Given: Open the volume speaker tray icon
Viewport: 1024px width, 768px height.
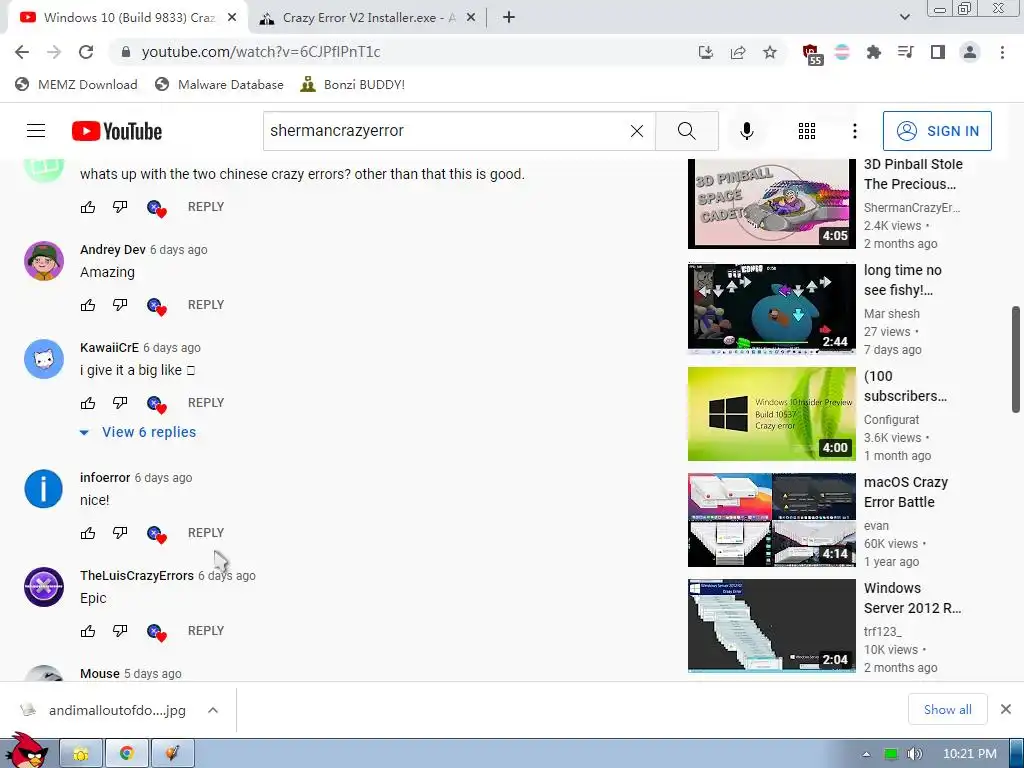Looking at the screenshot, I should click(x=914, y=754).
